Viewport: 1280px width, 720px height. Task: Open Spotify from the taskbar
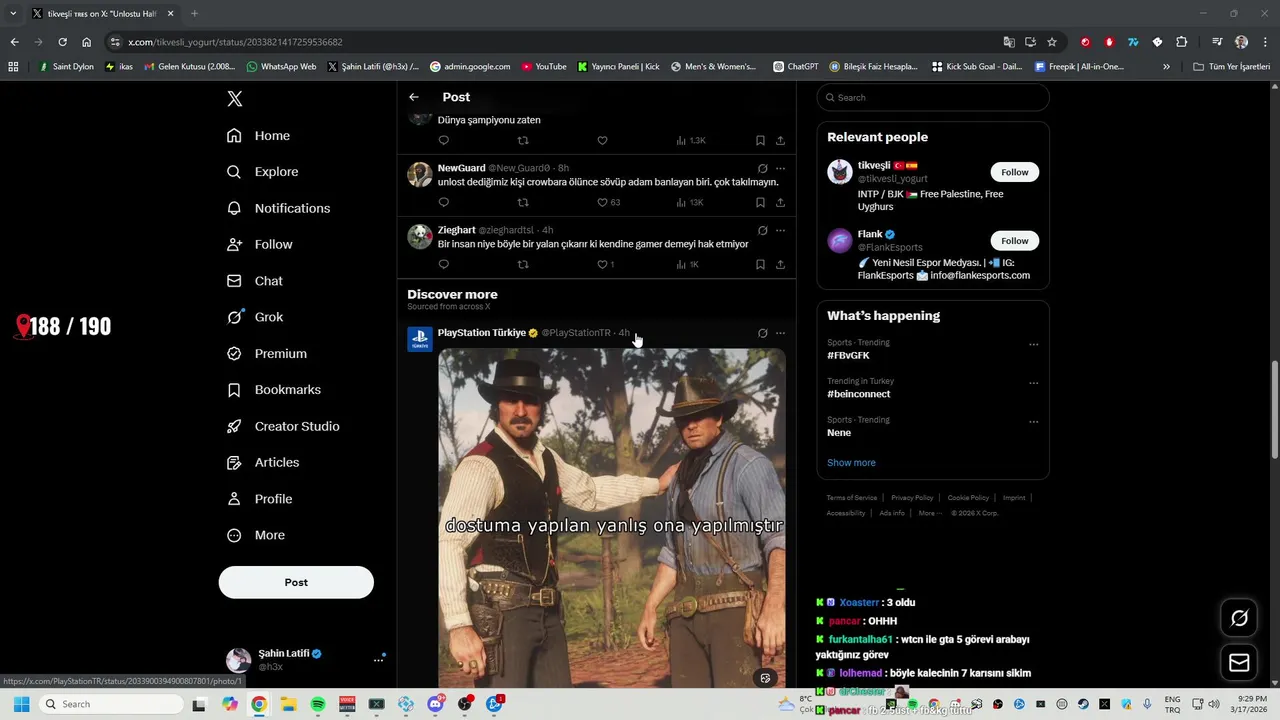click(x=318, y=704)
